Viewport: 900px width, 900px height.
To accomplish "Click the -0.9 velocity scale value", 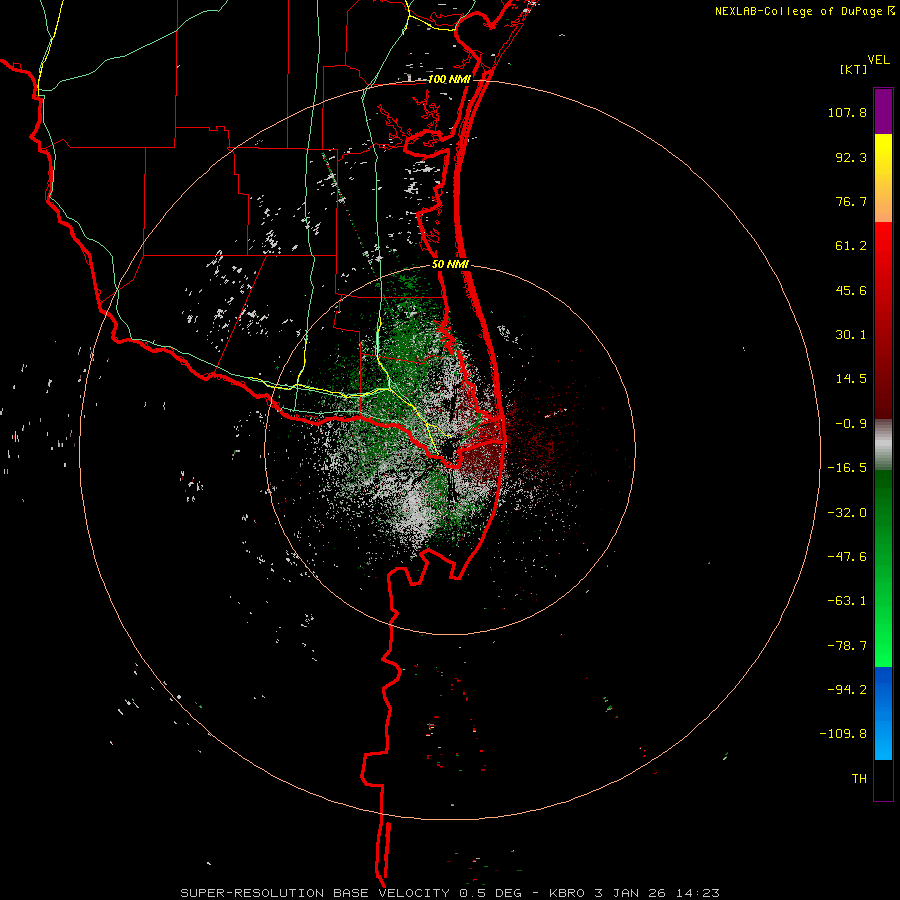I will pos(851,424).
